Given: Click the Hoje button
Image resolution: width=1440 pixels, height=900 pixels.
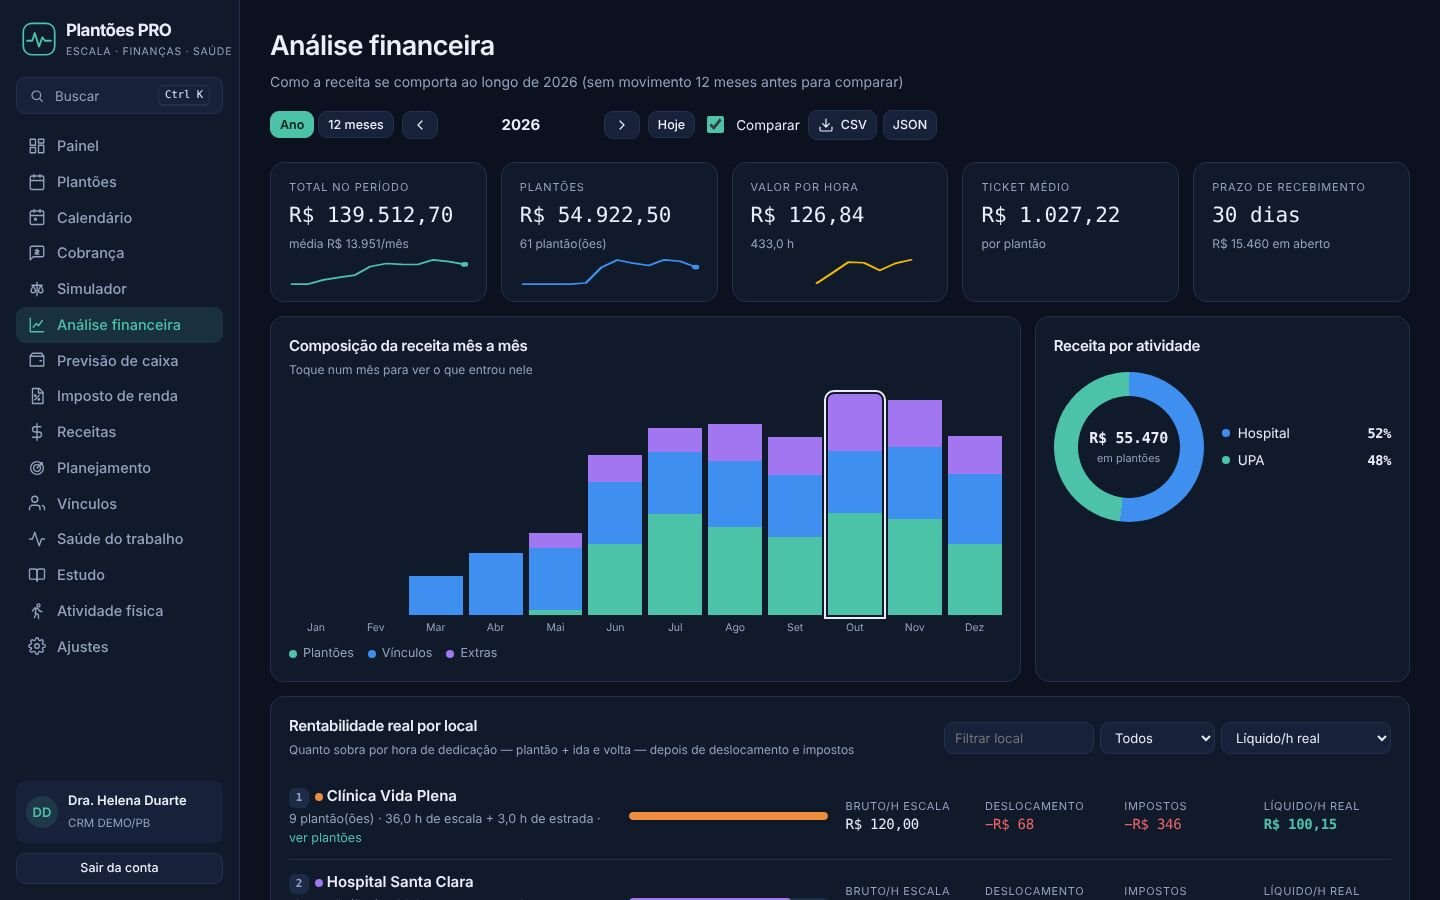Looking at the screenshot, I should (671, 125).
